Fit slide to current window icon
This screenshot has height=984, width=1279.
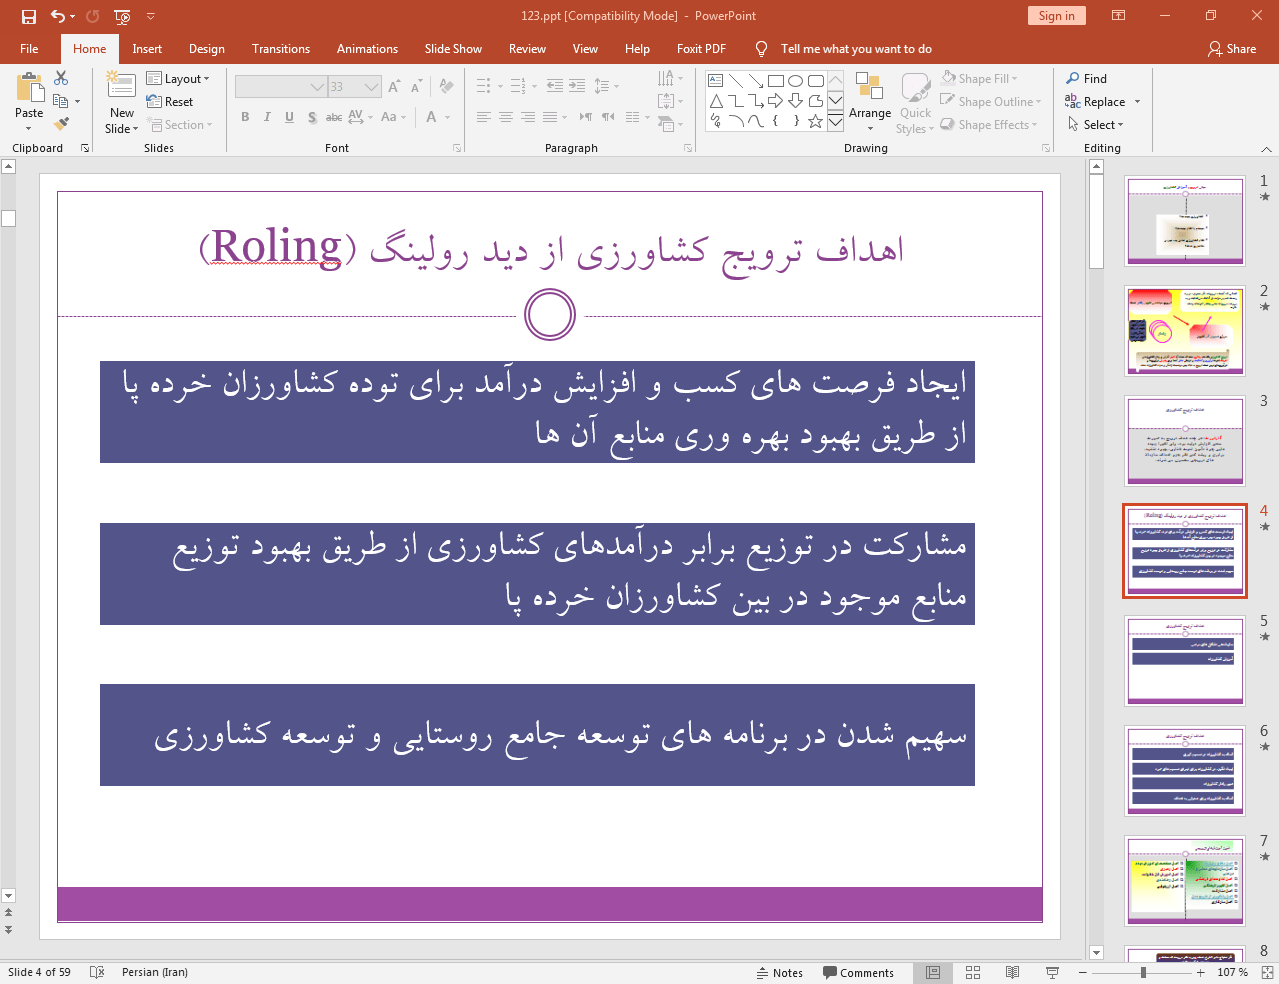[1268, 972]
